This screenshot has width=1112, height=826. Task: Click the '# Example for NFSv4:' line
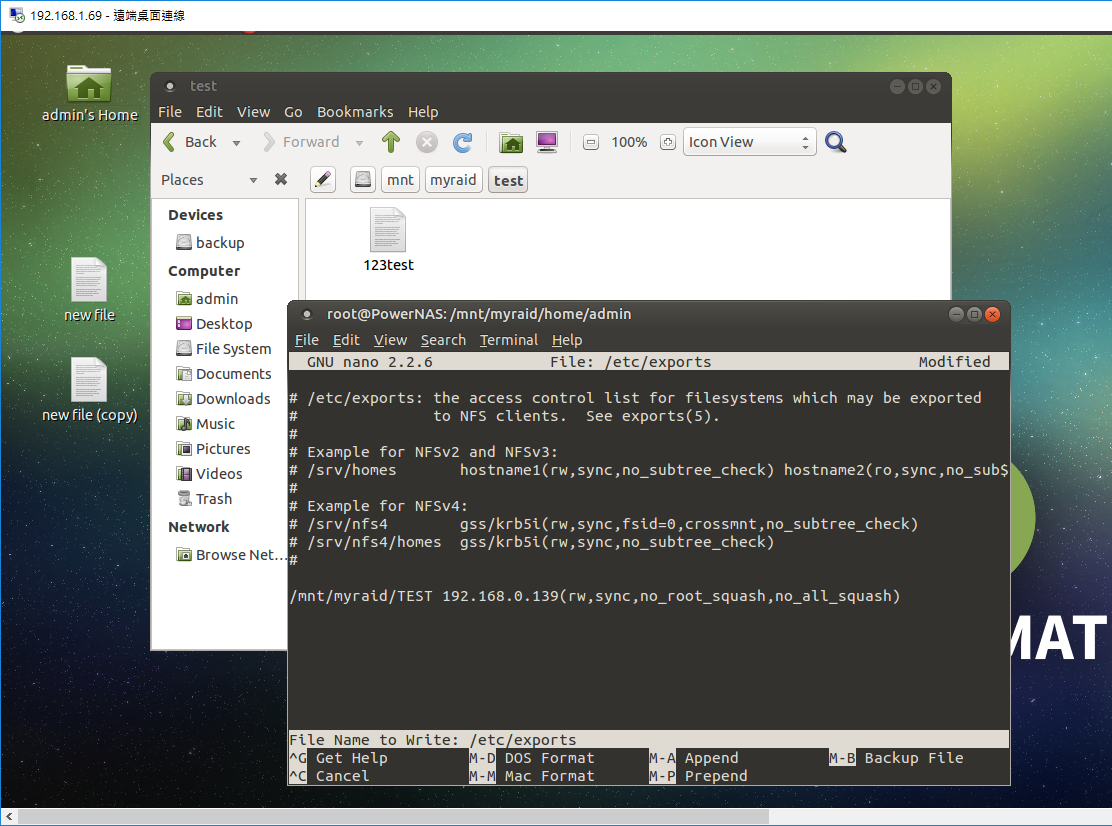pos(379,506)
